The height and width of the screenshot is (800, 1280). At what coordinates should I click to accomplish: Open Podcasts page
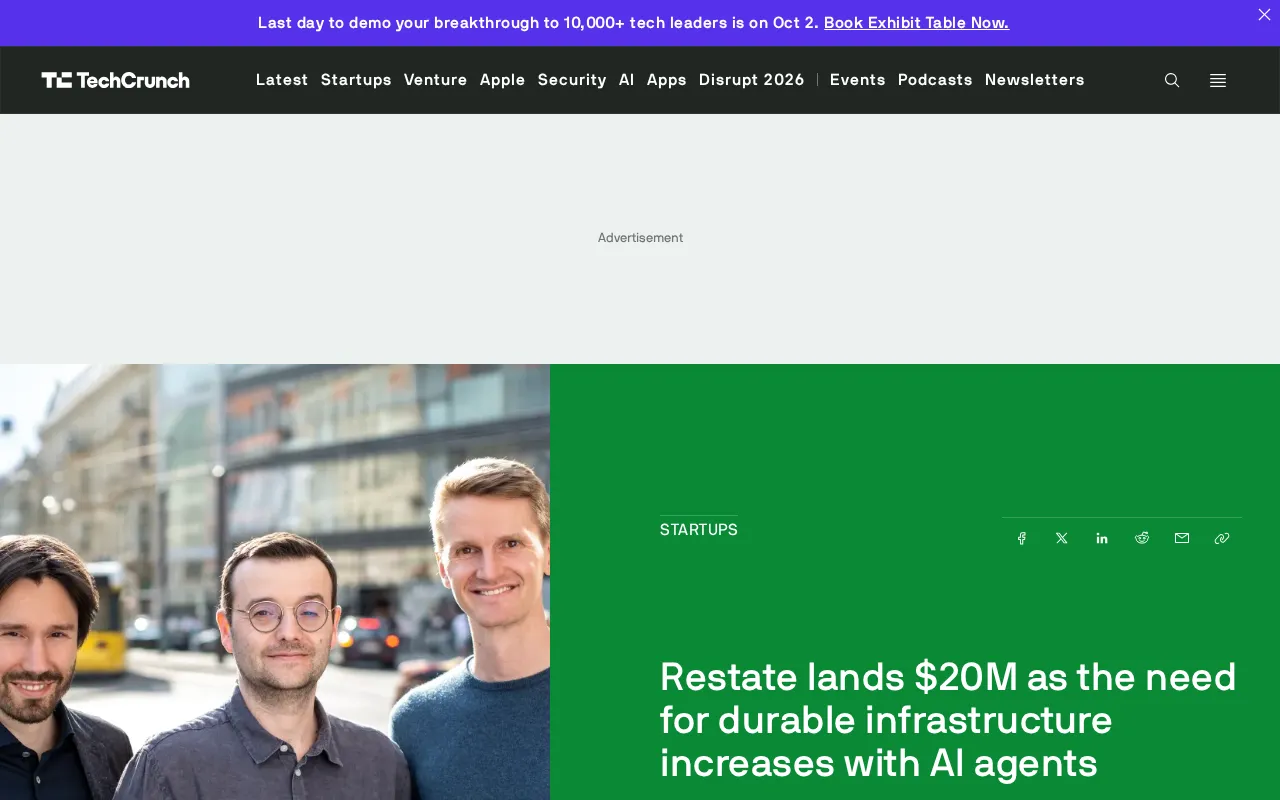click(x=935, y=80)
